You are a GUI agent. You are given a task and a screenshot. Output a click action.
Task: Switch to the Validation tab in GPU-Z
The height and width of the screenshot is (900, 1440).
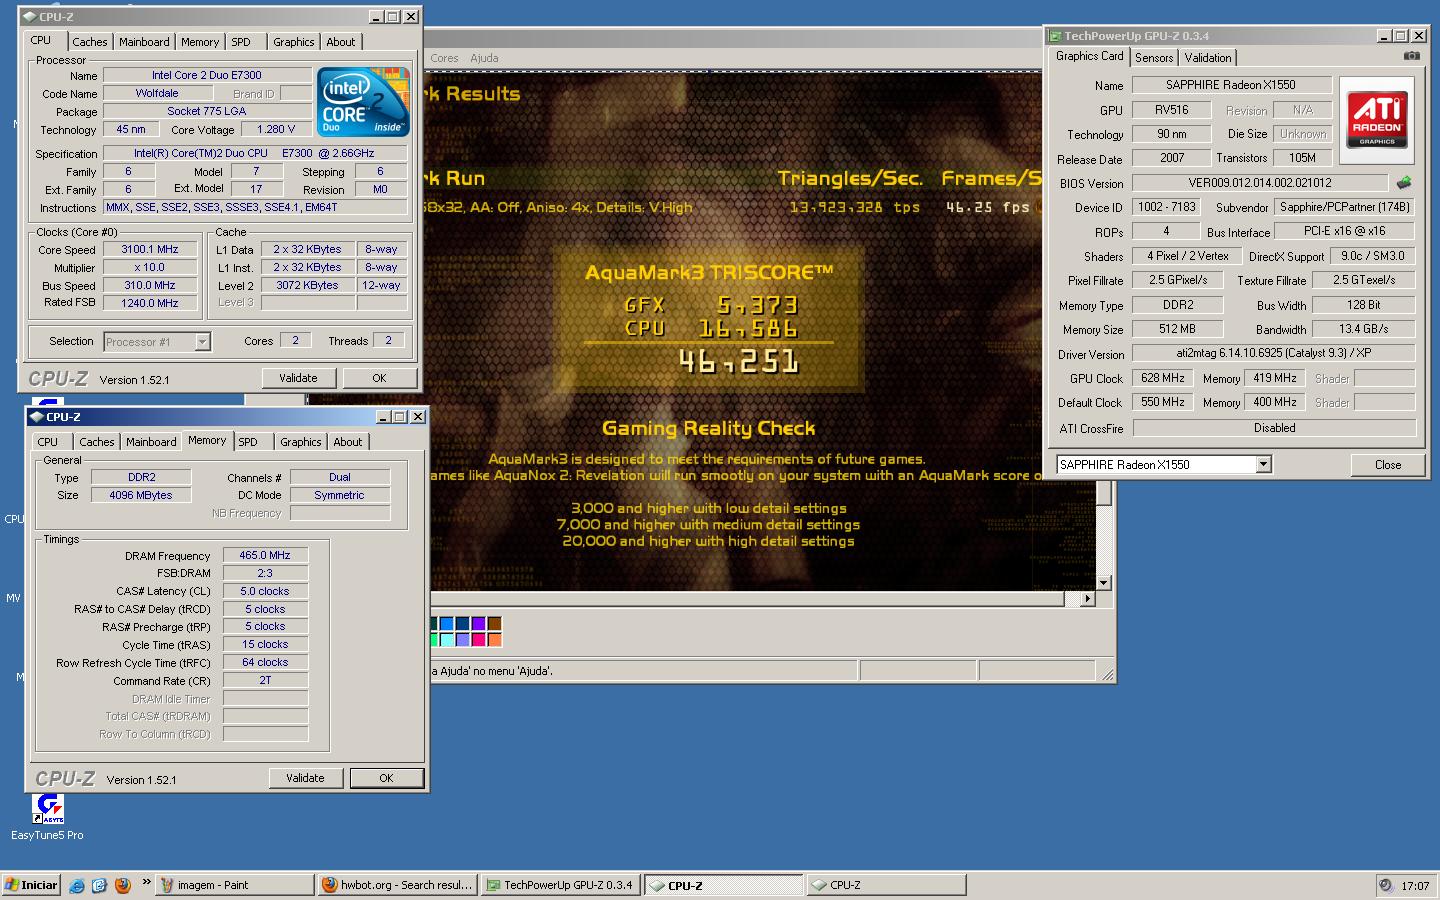(x=1208, y=58)
